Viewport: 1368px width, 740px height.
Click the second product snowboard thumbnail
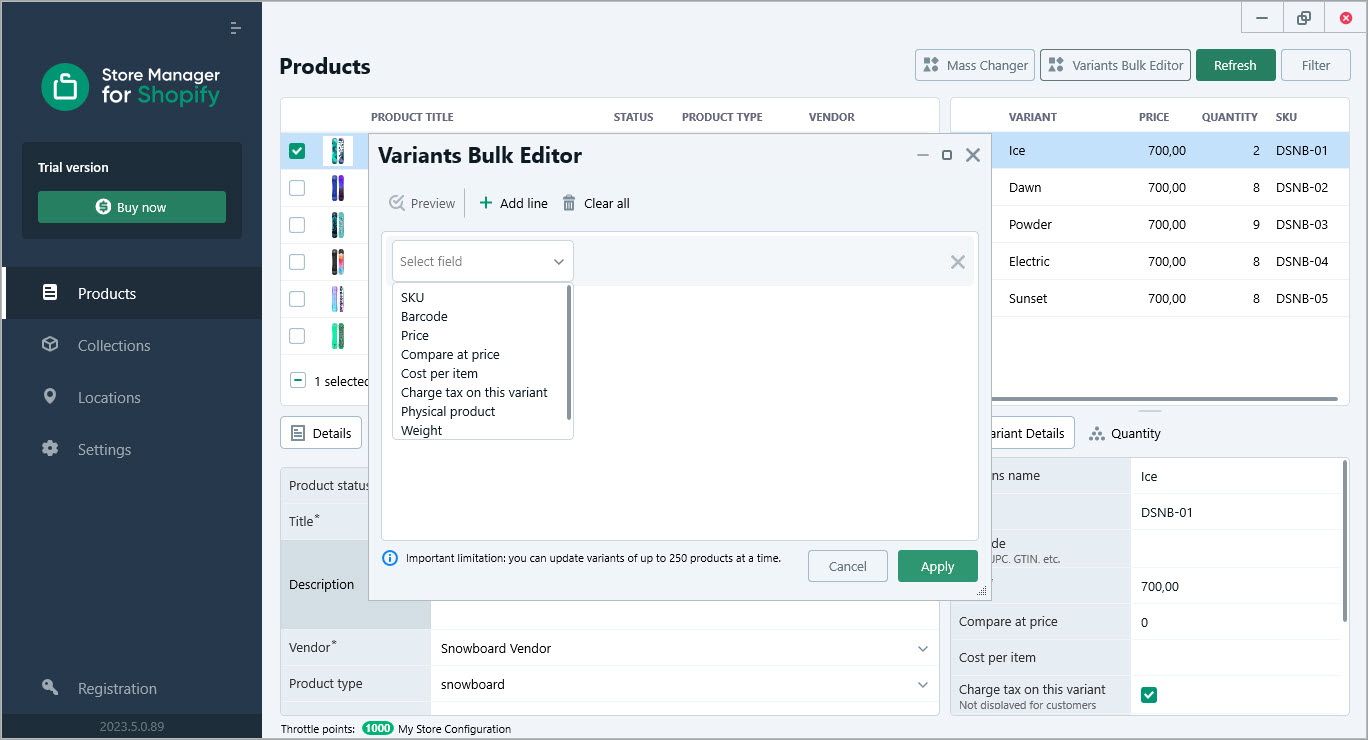coord(338,188)
